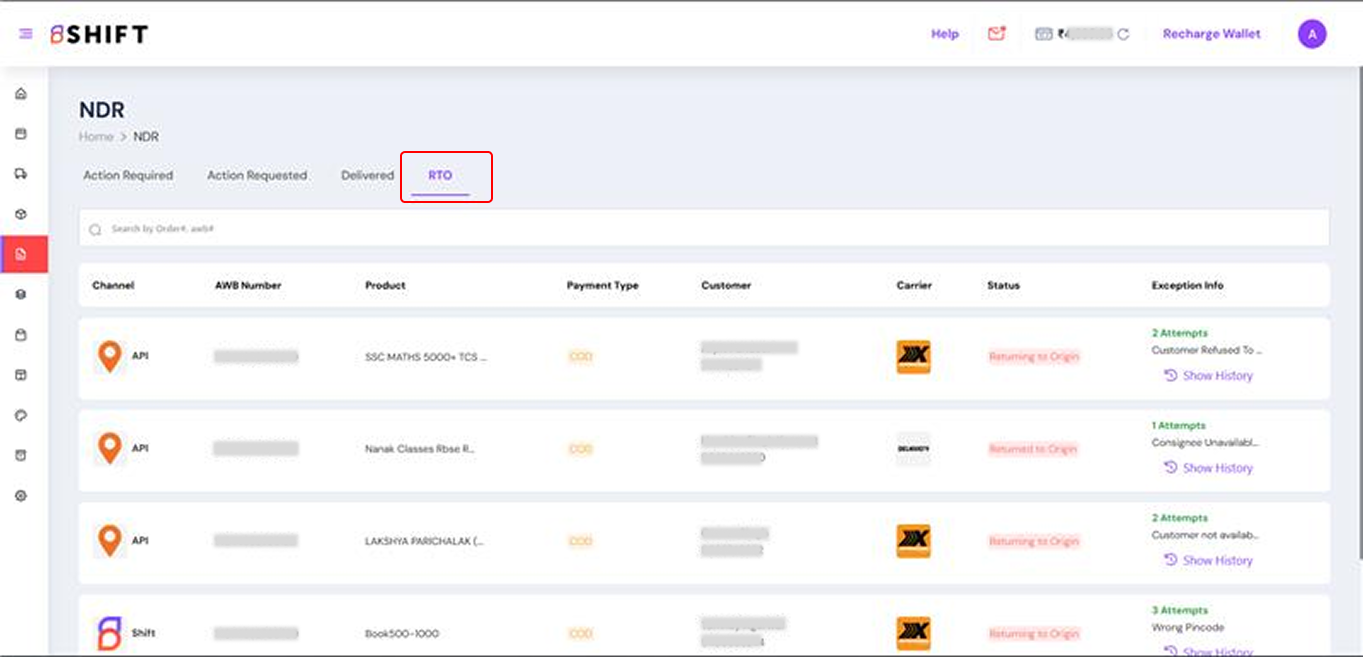
Task: Switch to the Action Required tab
Action: click(x=128, y=175)
